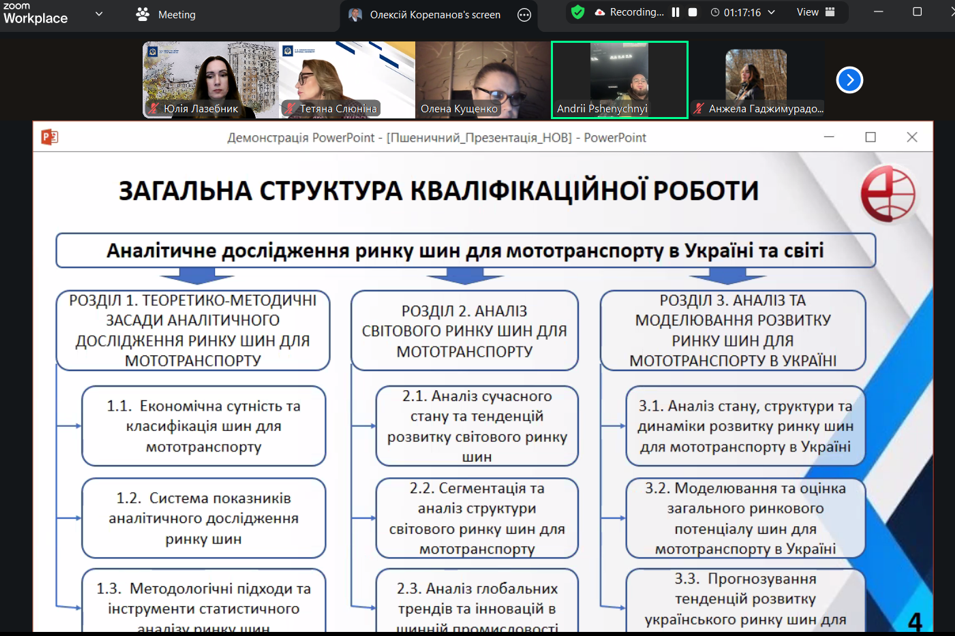
Task: Expand the meeting timer dropdown
Action: pos(771,13)
